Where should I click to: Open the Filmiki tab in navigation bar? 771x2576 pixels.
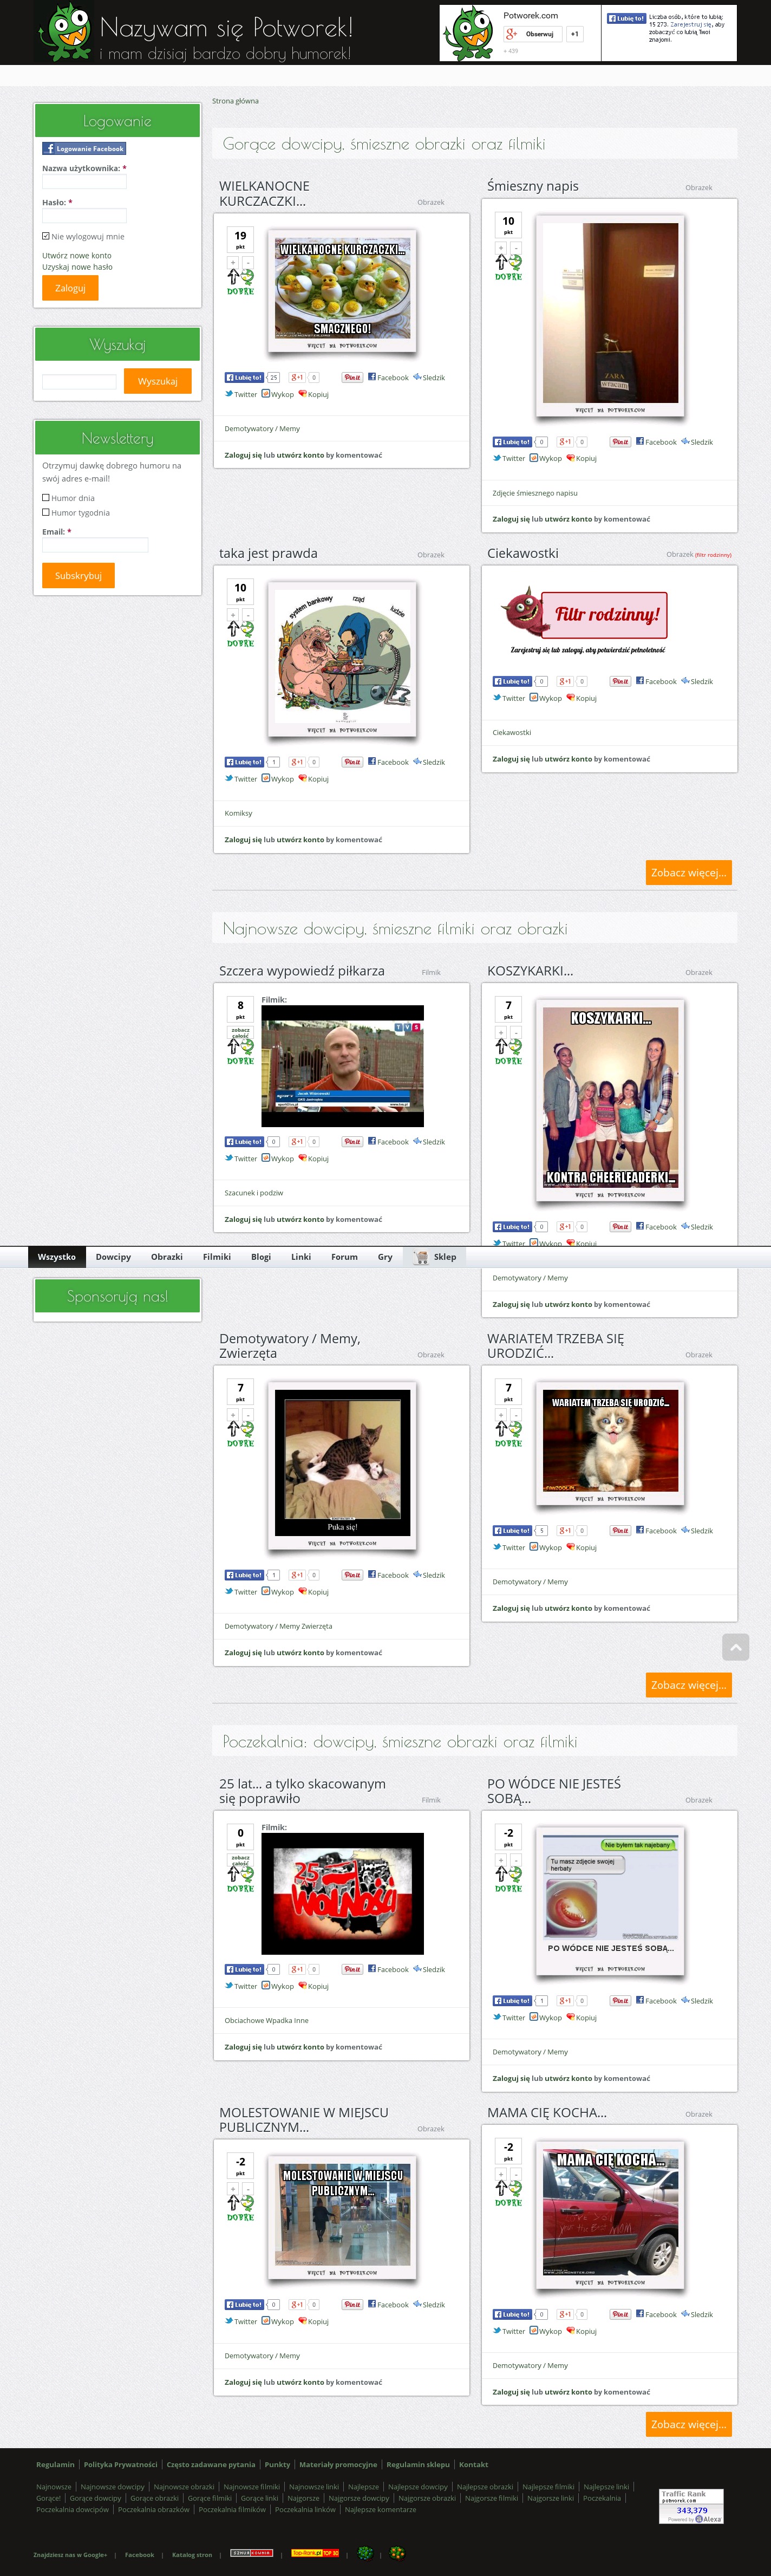(216, 1257)
